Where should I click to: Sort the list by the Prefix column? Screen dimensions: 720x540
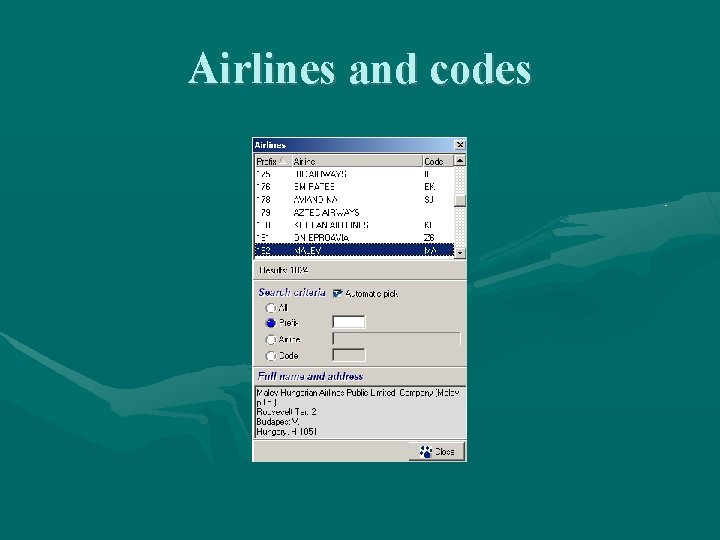(273, 161)
